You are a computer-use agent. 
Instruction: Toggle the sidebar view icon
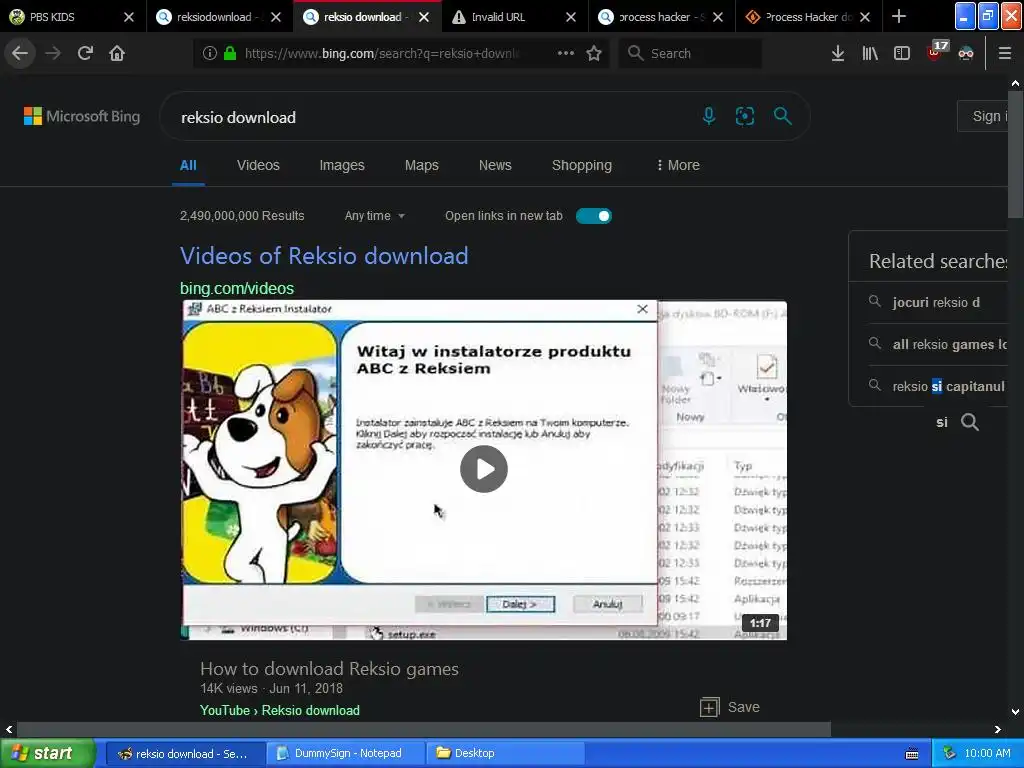[x=902, y=53]
